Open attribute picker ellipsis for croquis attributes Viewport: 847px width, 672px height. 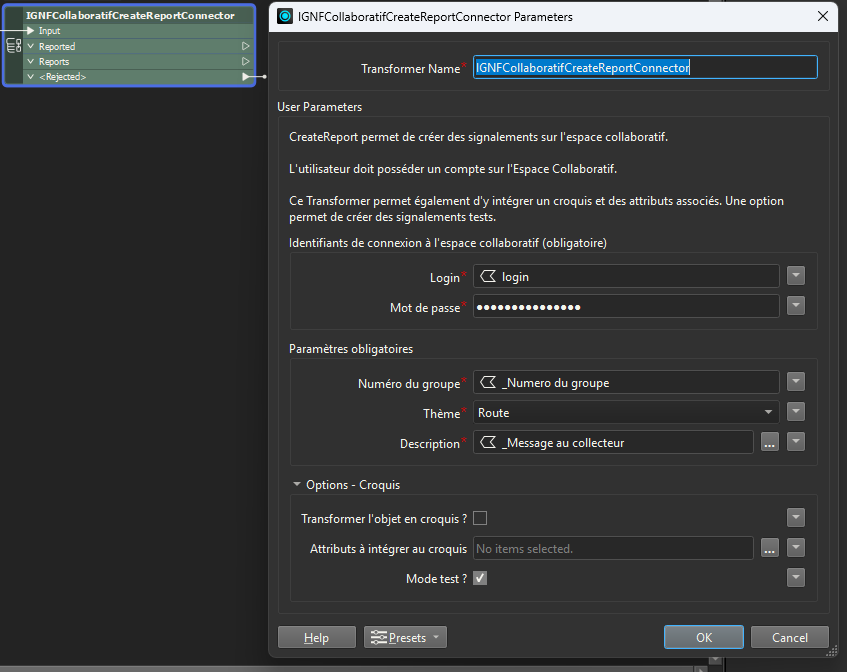(770, 548)
